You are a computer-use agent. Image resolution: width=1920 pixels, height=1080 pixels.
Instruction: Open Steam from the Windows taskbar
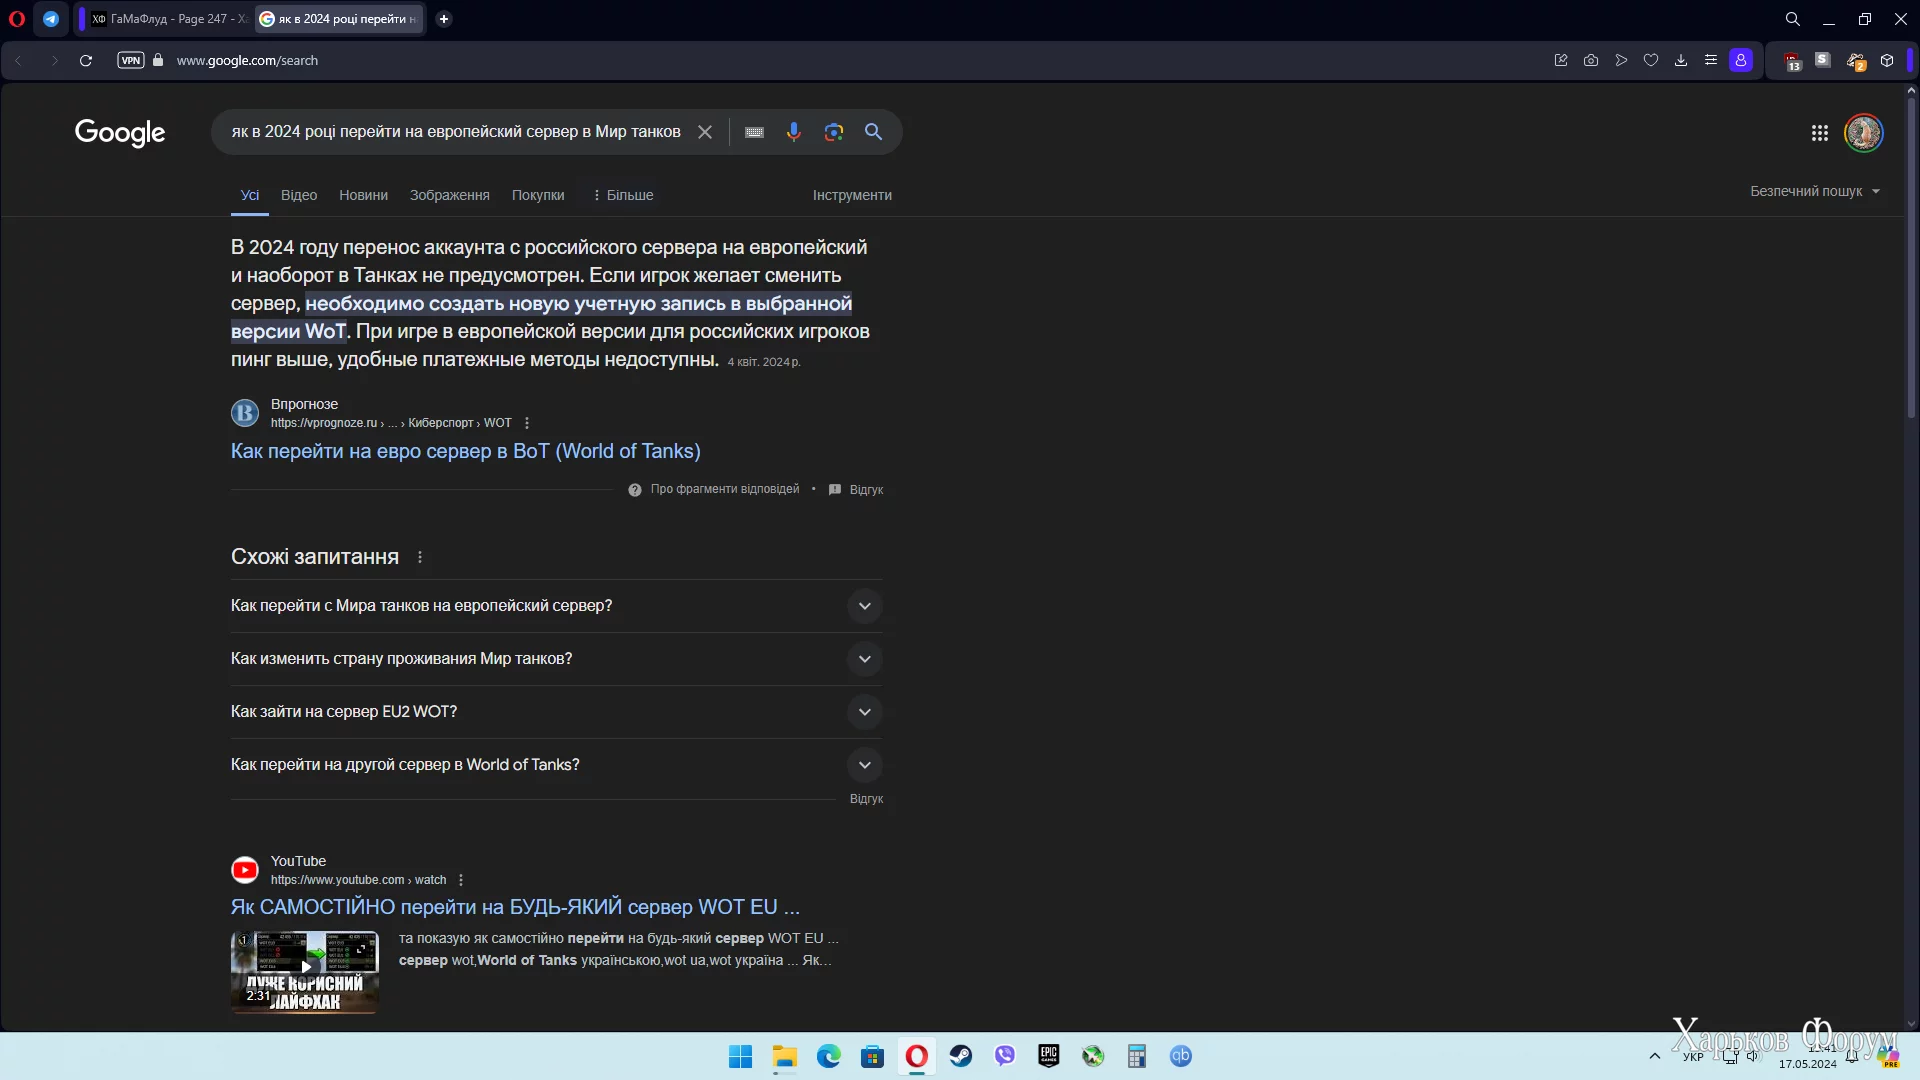[960, 1056]
